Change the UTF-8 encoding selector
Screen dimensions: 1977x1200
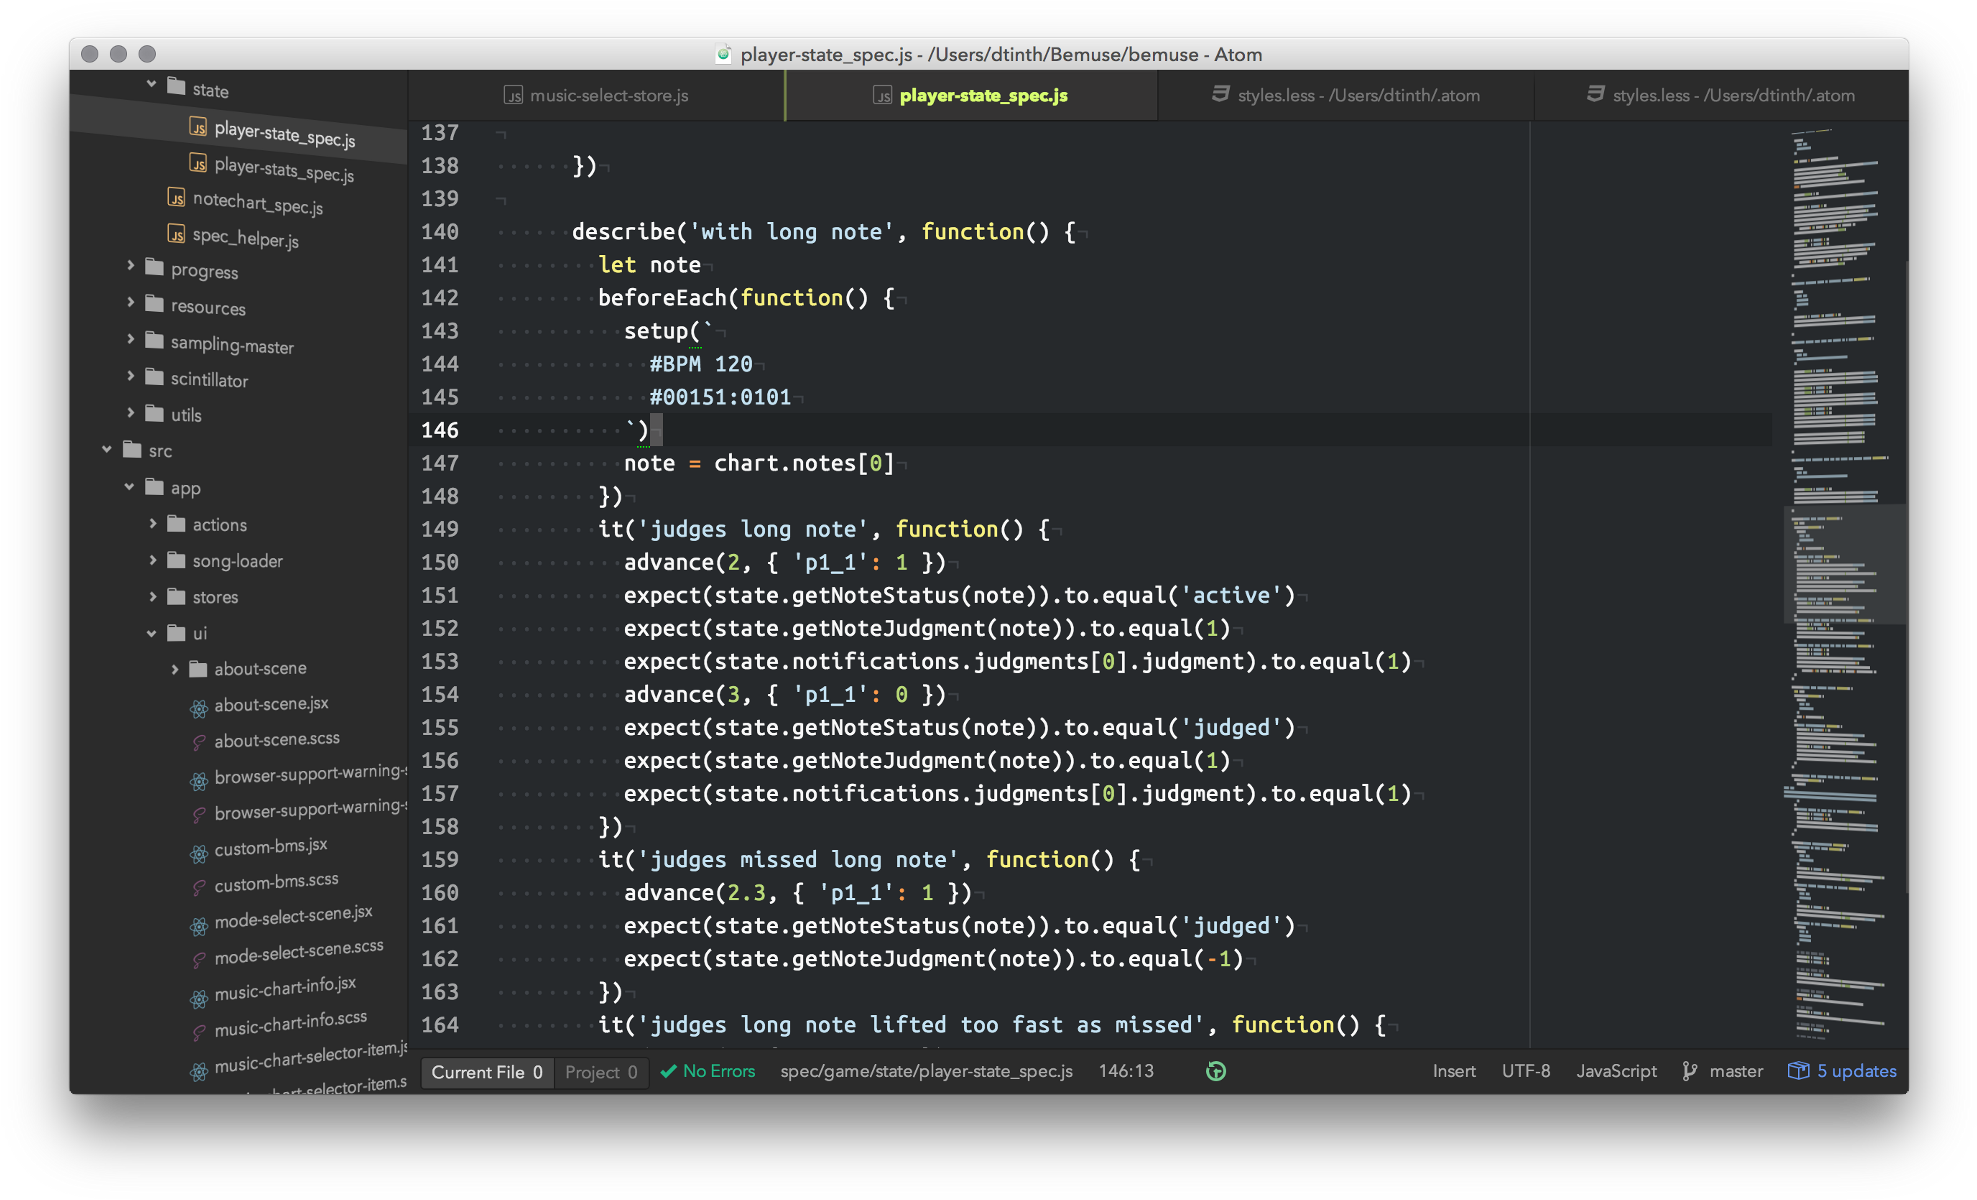pyautogui.click(x=1526, y=1071)
